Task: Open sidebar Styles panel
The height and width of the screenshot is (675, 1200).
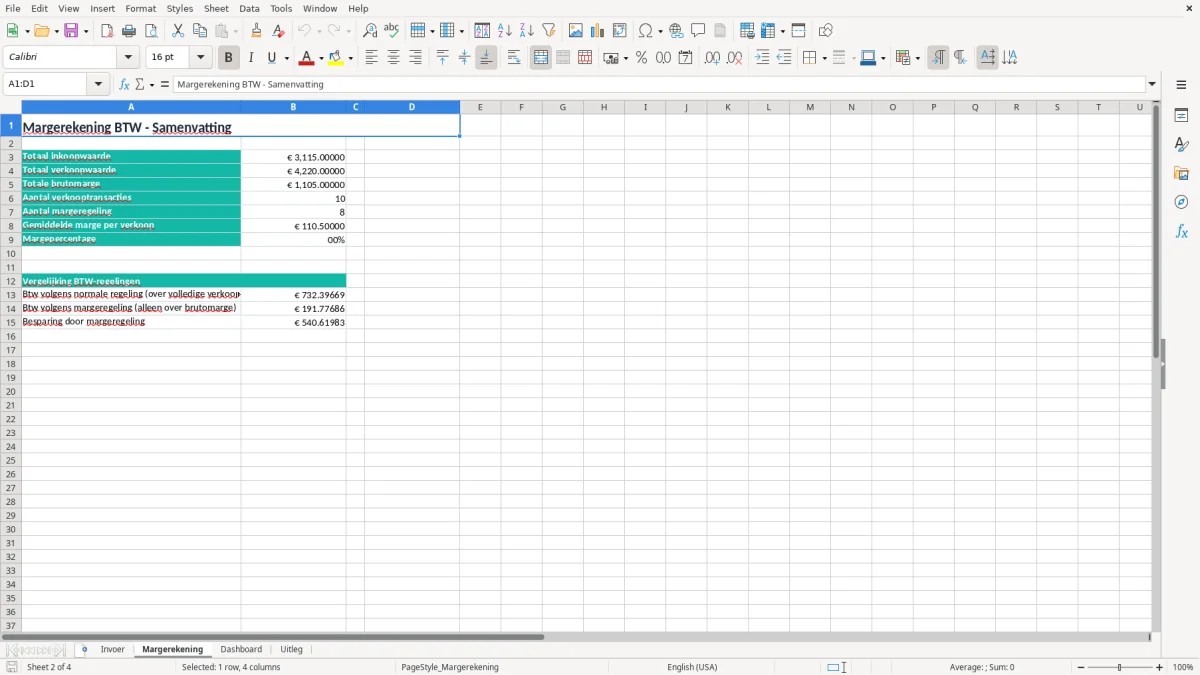Action: click(1181, 145)
